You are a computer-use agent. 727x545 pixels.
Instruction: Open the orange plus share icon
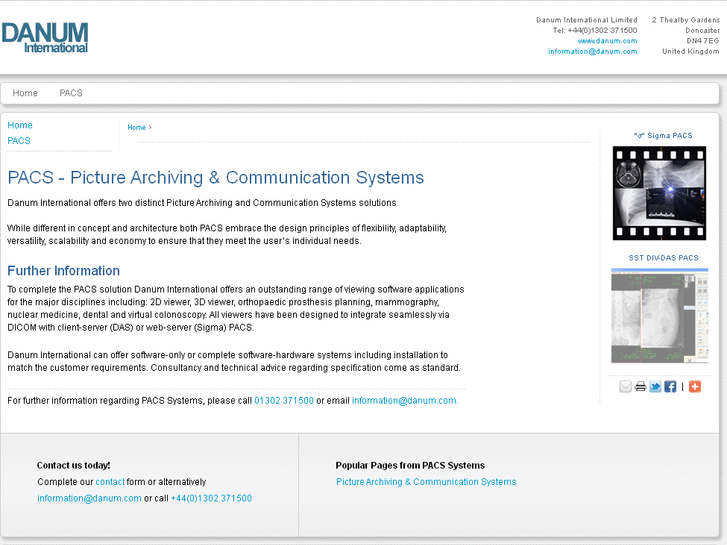695,386
